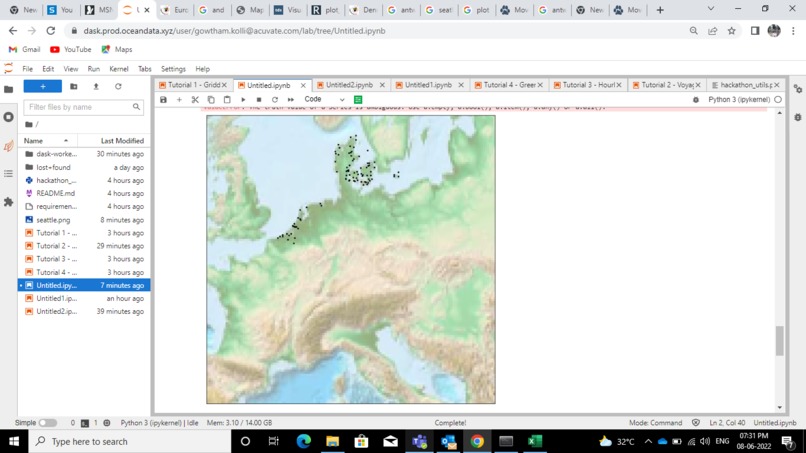
Task: Click the map output image of Europe
Action: [x=351, y=259]
